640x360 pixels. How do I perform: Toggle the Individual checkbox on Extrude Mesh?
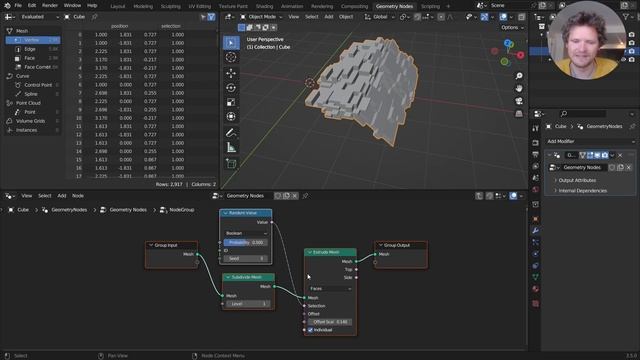coord(310,330)
